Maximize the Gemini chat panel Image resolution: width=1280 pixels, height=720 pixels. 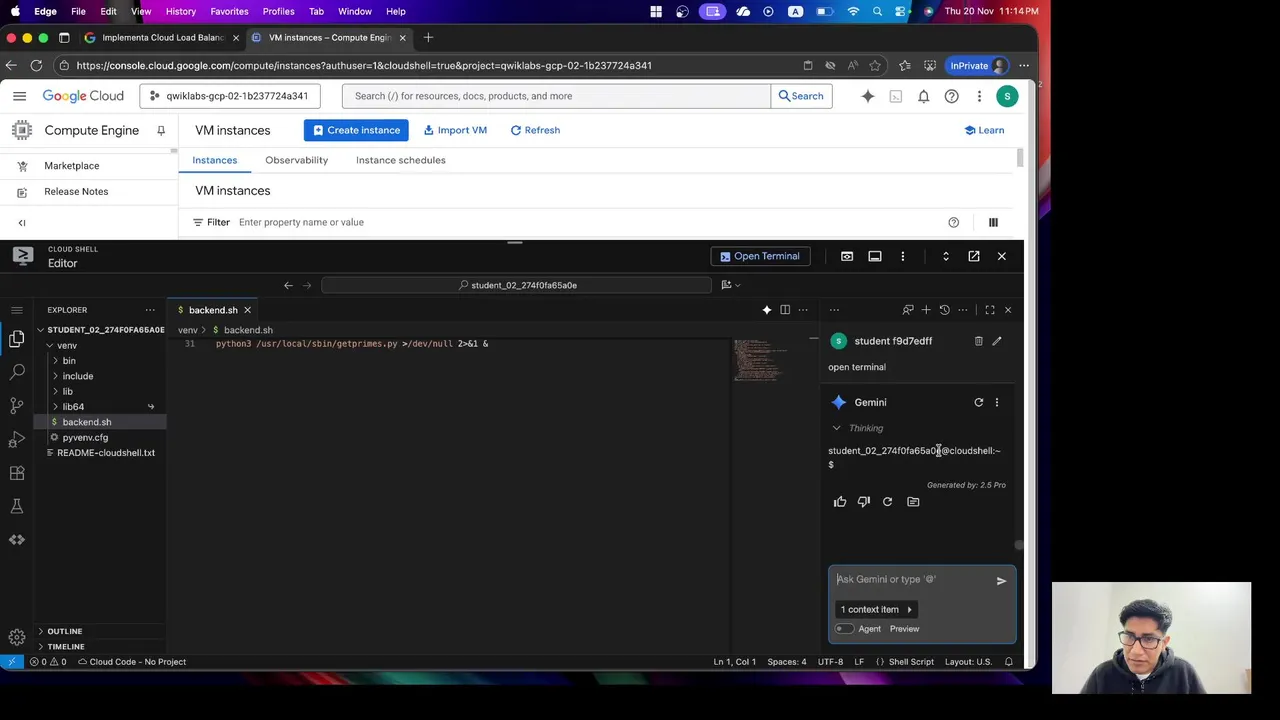point(990,310)
